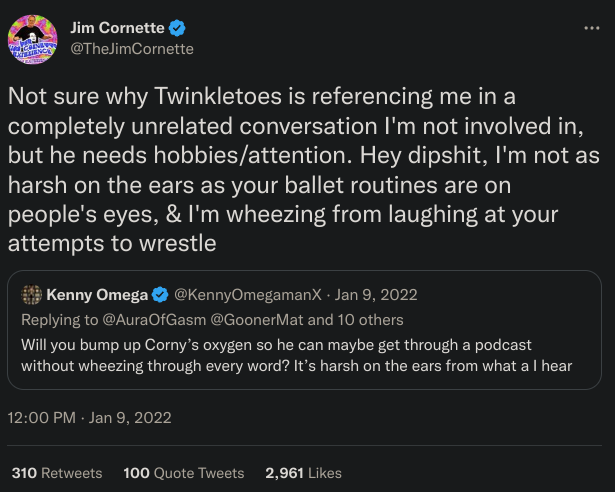Open the Kenny Omega name in quoted tweet
The width and height of the screenshot is (615, 492).
97,295
